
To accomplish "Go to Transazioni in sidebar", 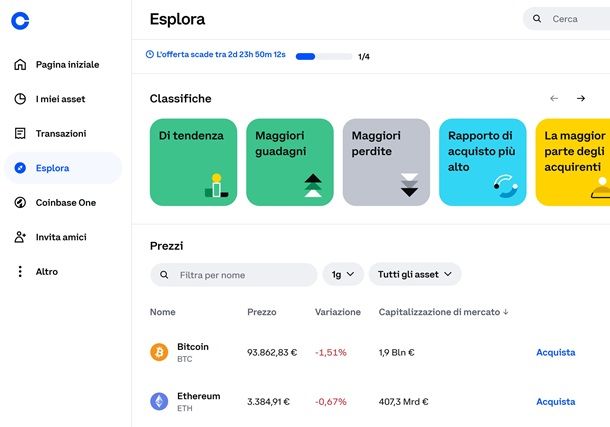I will point(60,133).
